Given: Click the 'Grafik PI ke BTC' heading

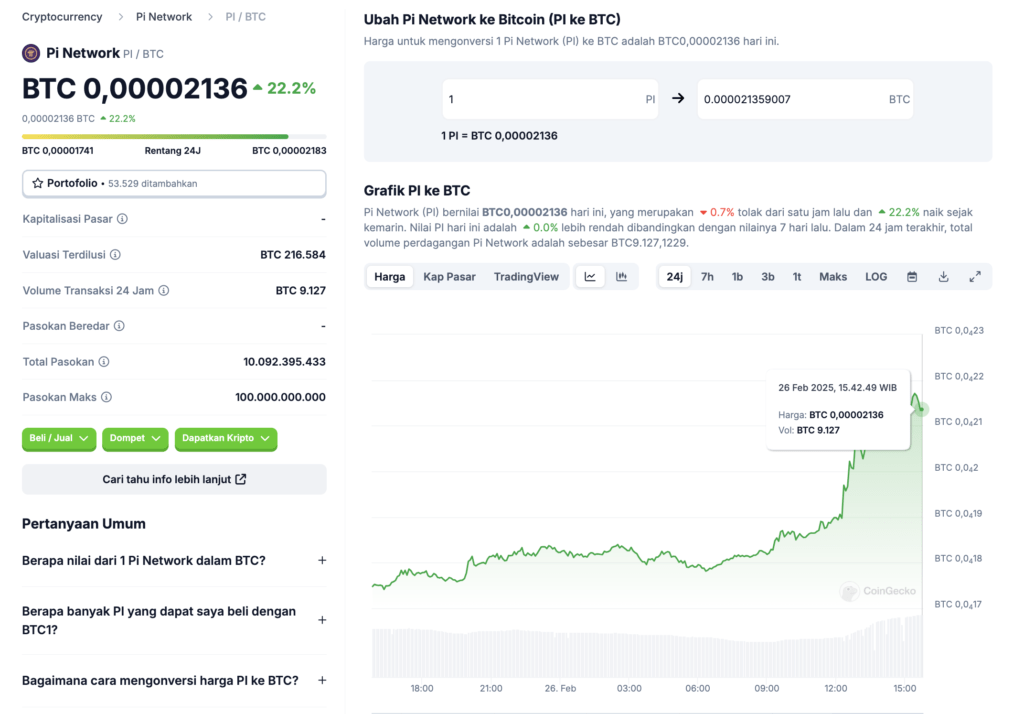Looking at the screenshot, I should (x=417, y=191).
